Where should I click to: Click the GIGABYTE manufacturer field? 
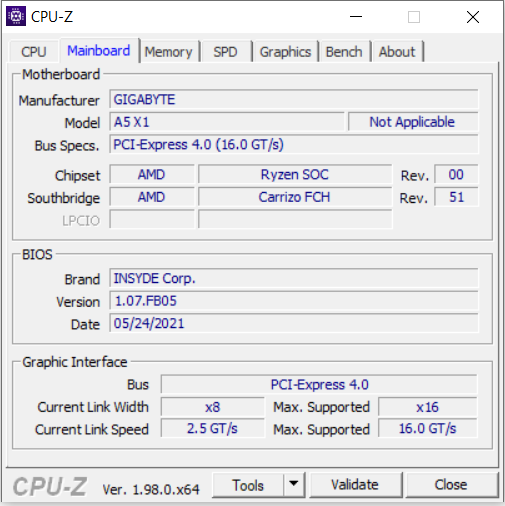(x=294, y=99)
